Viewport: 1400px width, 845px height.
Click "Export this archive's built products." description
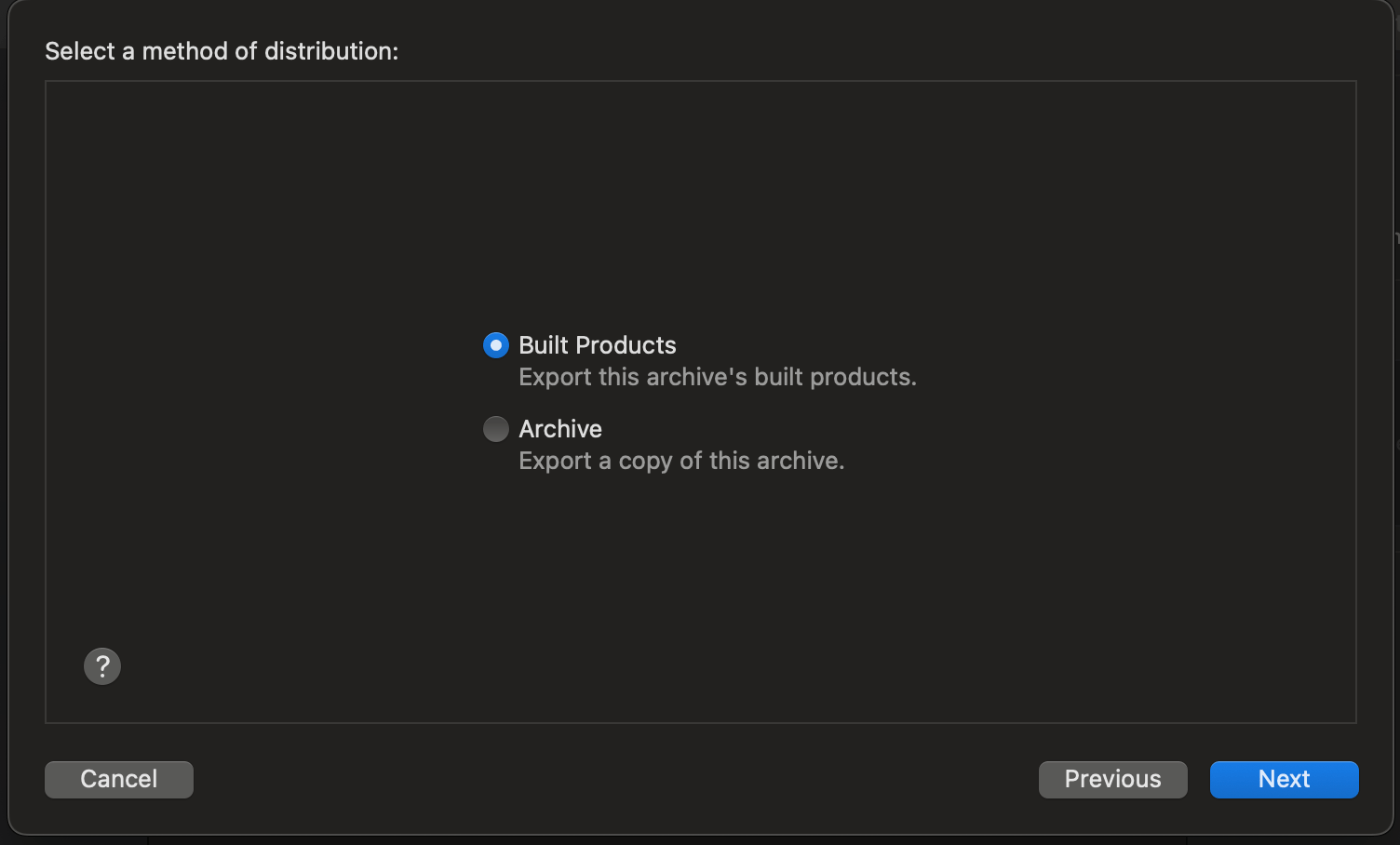717,377
